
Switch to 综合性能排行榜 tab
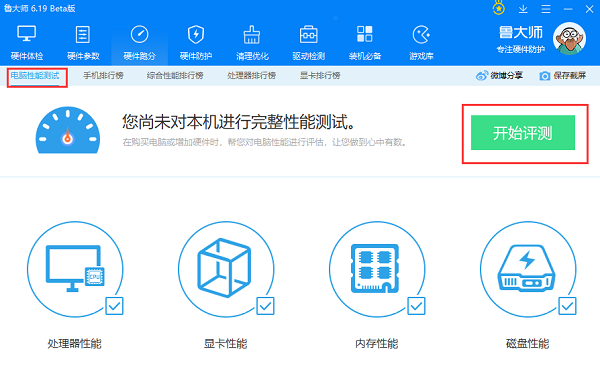coord(175,75)
